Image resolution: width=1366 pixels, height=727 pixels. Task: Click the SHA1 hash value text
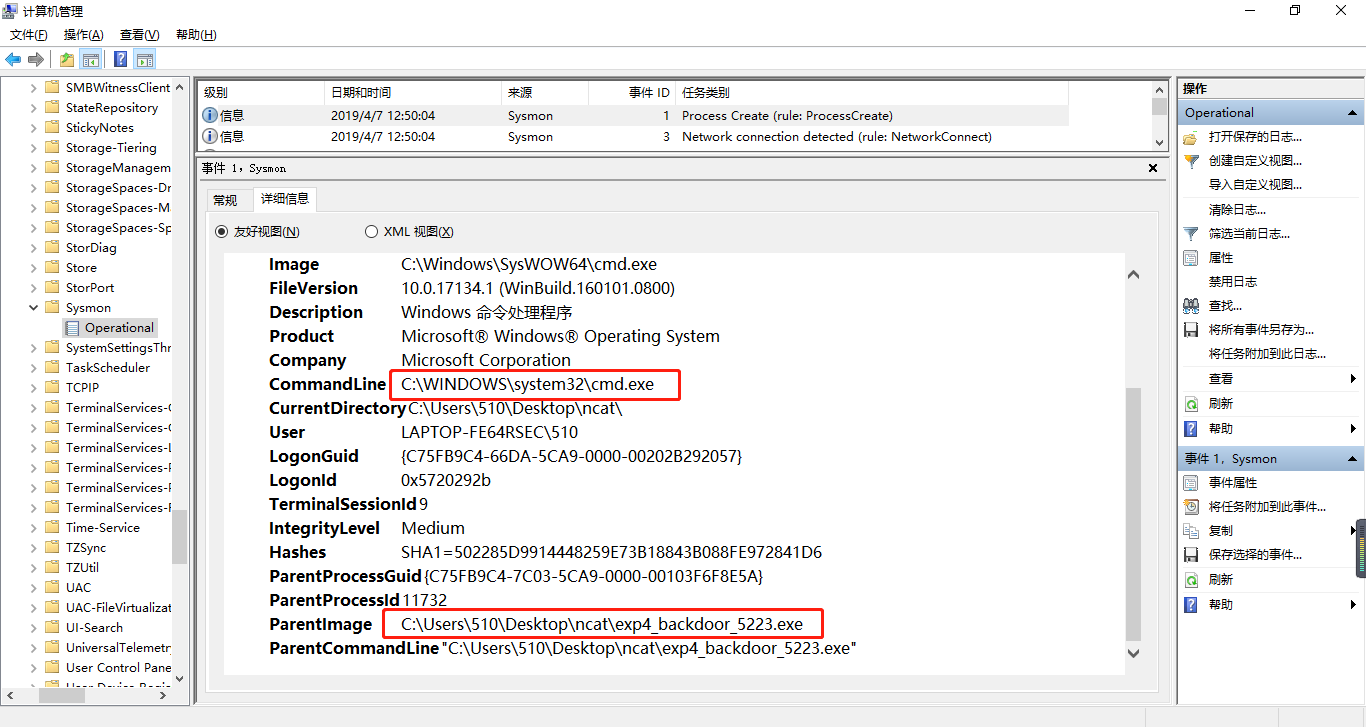[x=611, y=552]
